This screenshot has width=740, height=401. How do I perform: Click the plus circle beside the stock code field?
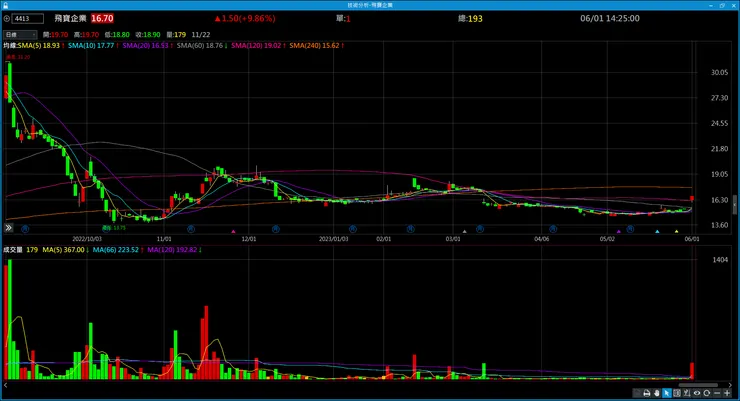[x=7, y=19]
